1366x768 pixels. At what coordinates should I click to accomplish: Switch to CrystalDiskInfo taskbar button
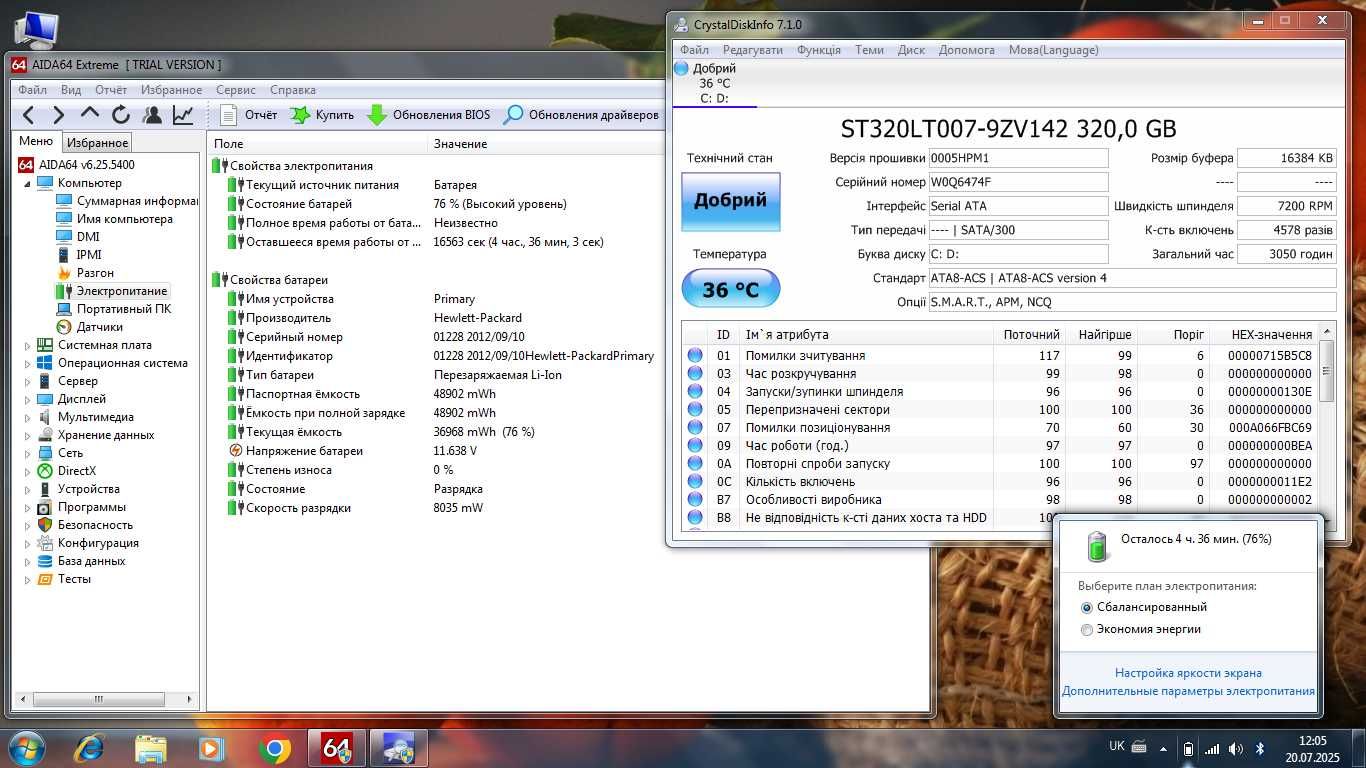(398, 748)
